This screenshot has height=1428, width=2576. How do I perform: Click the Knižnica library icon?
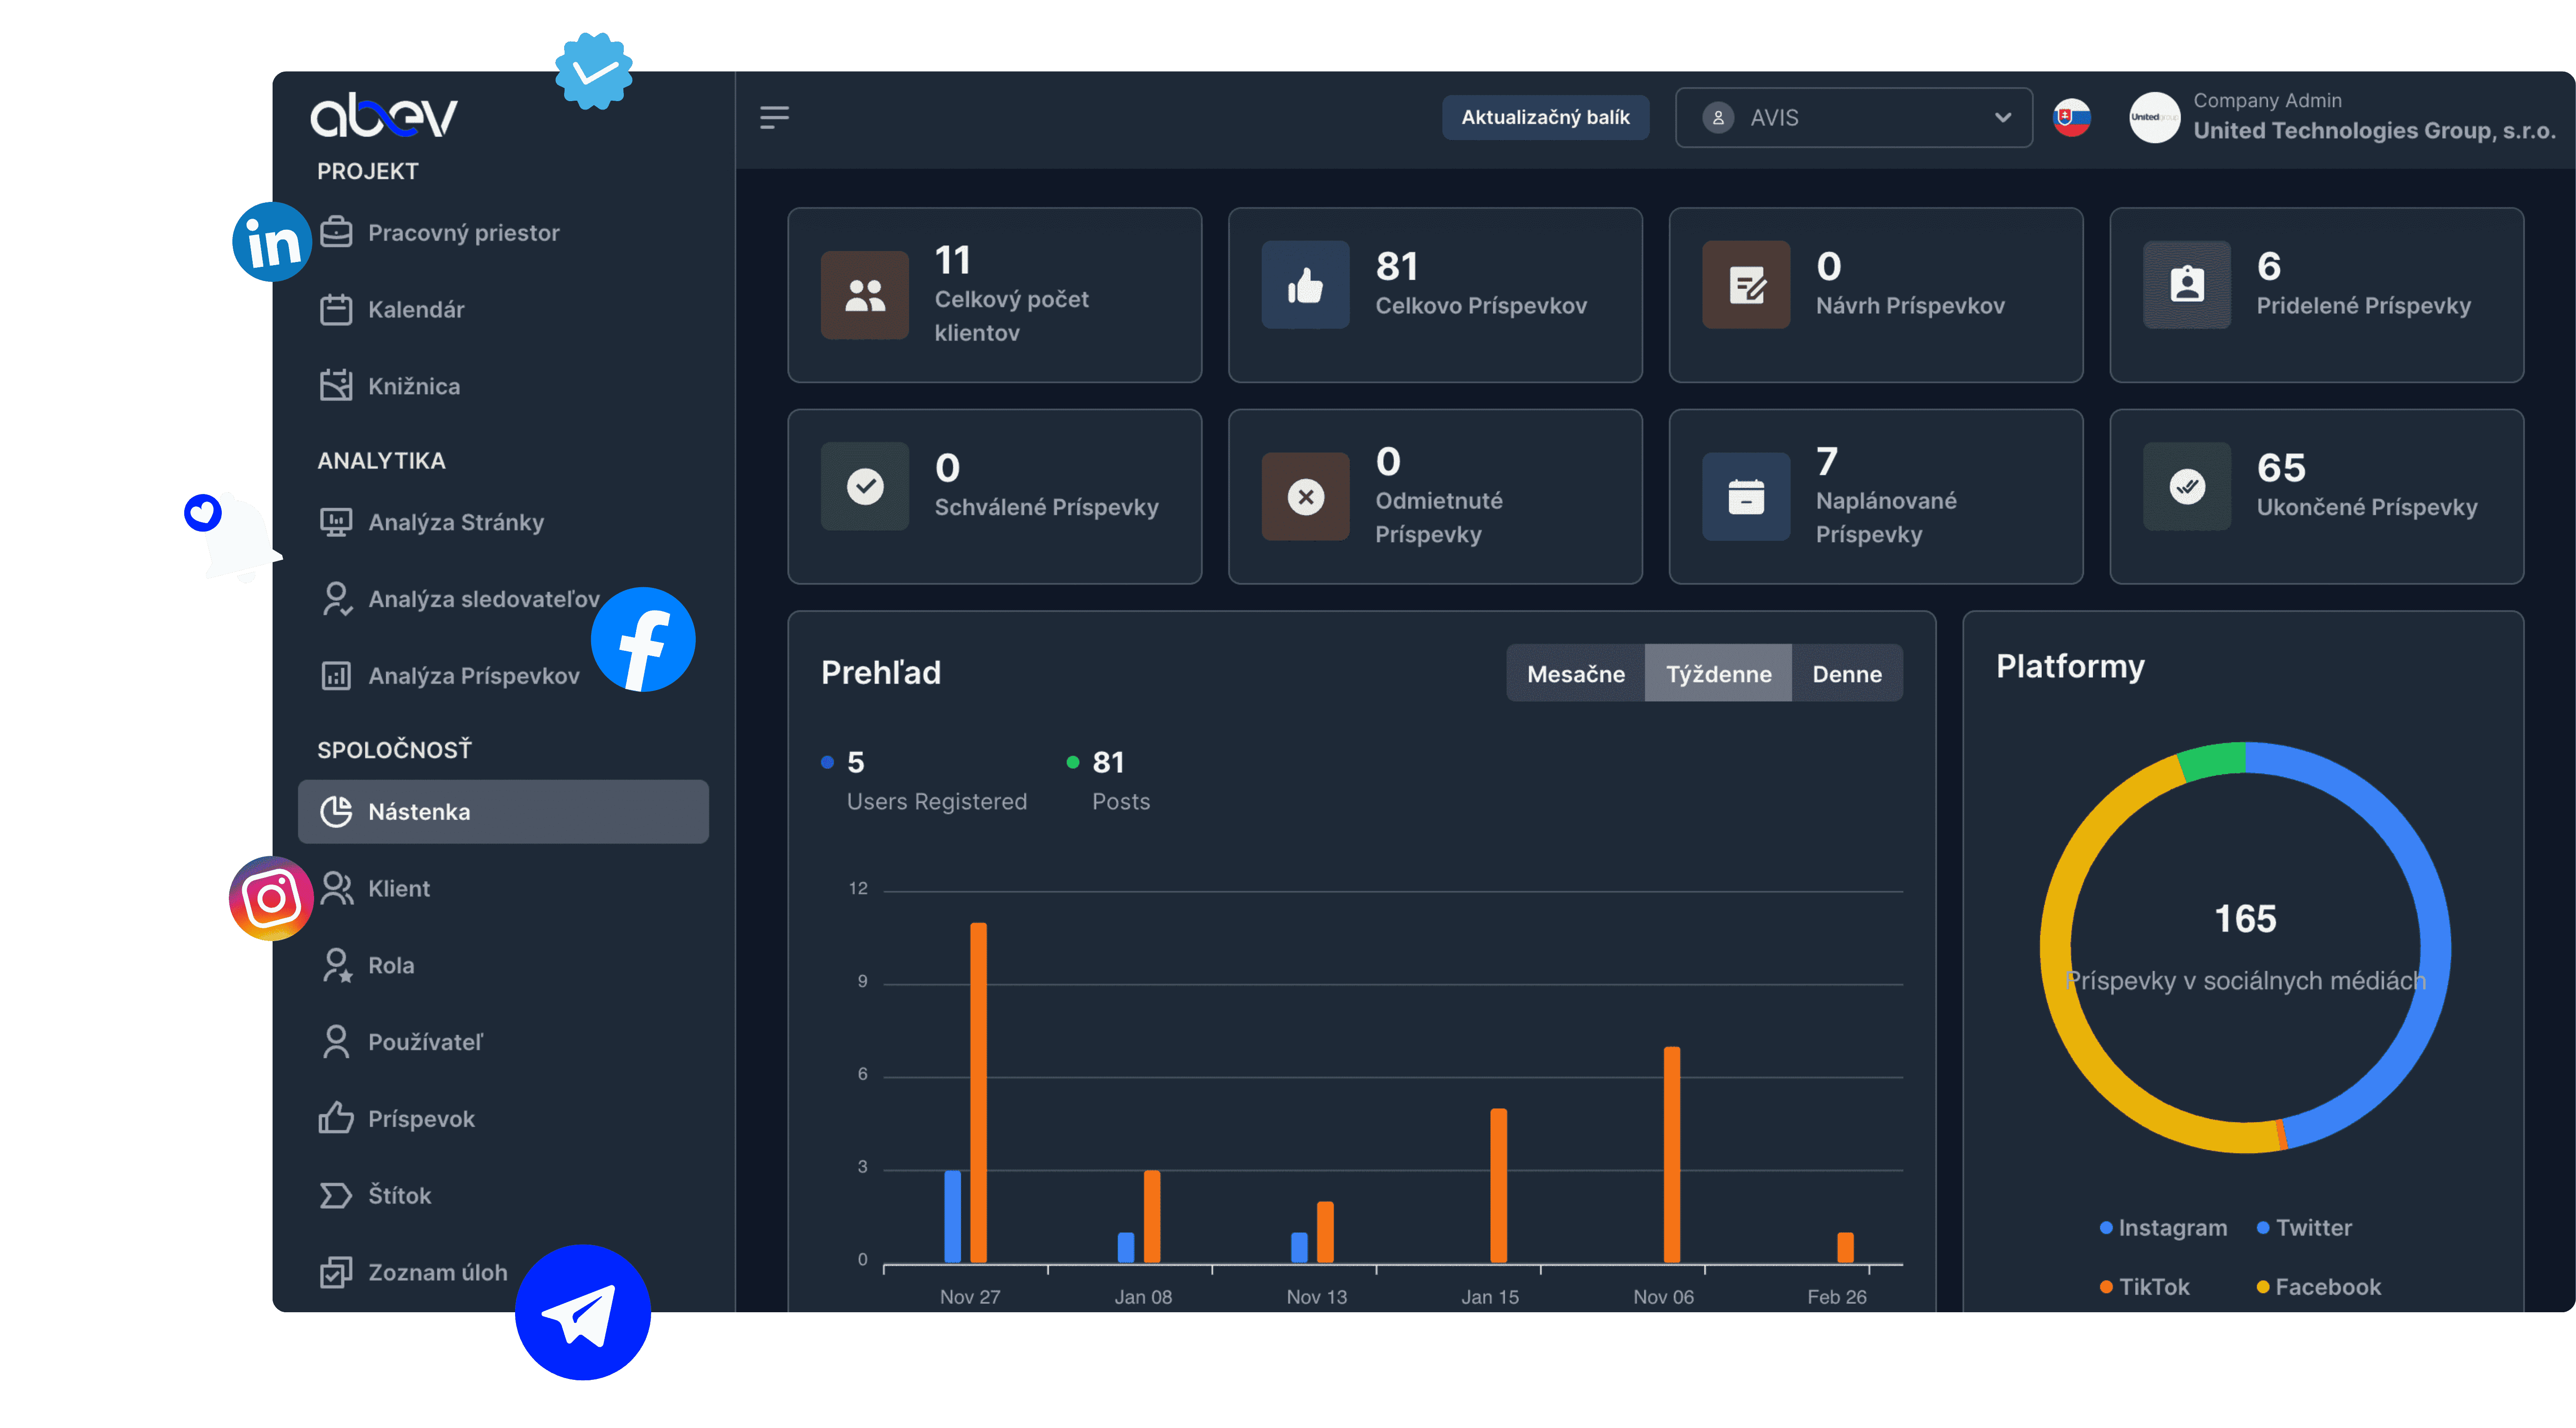[336, 386]
